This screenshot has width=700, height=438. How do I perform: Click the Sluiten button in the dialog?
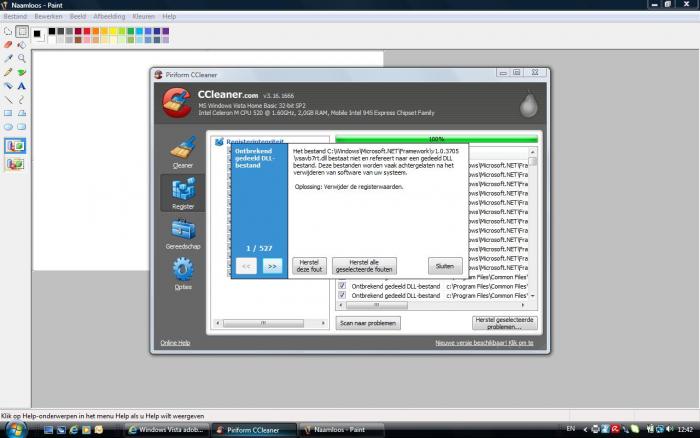coord(445,266)
